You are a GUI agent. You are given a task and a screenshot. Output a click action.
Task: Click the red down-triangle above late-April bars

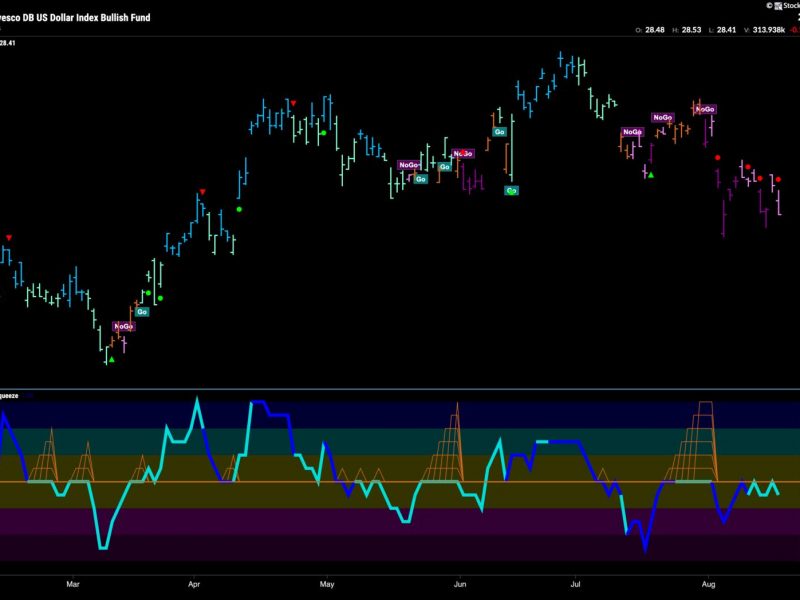(x=293, y=103)
